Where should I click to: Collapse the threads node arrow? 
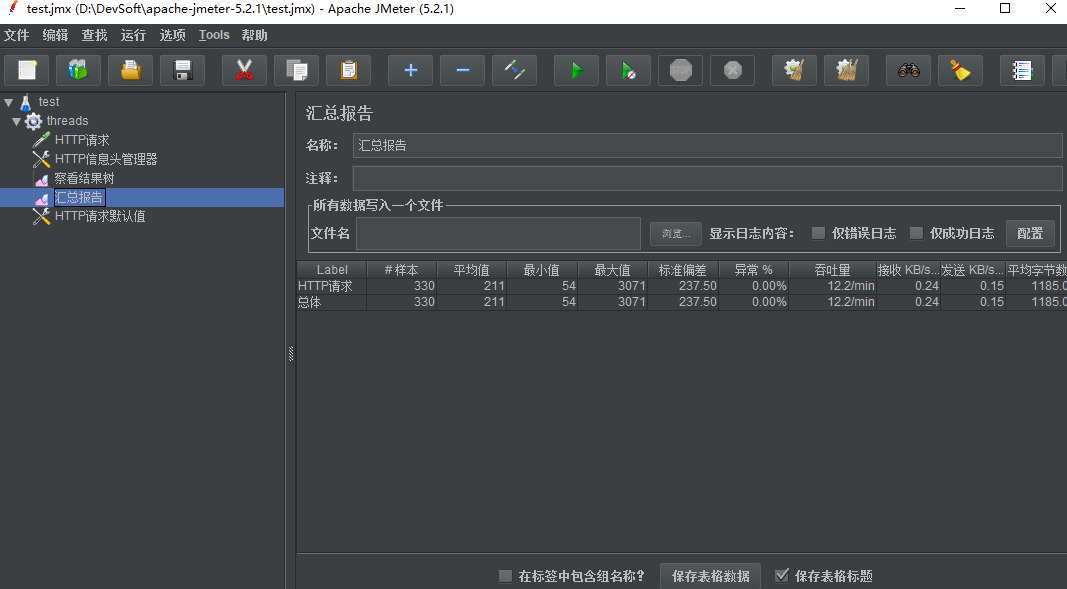pyautogui.click(x=16, y=122)
